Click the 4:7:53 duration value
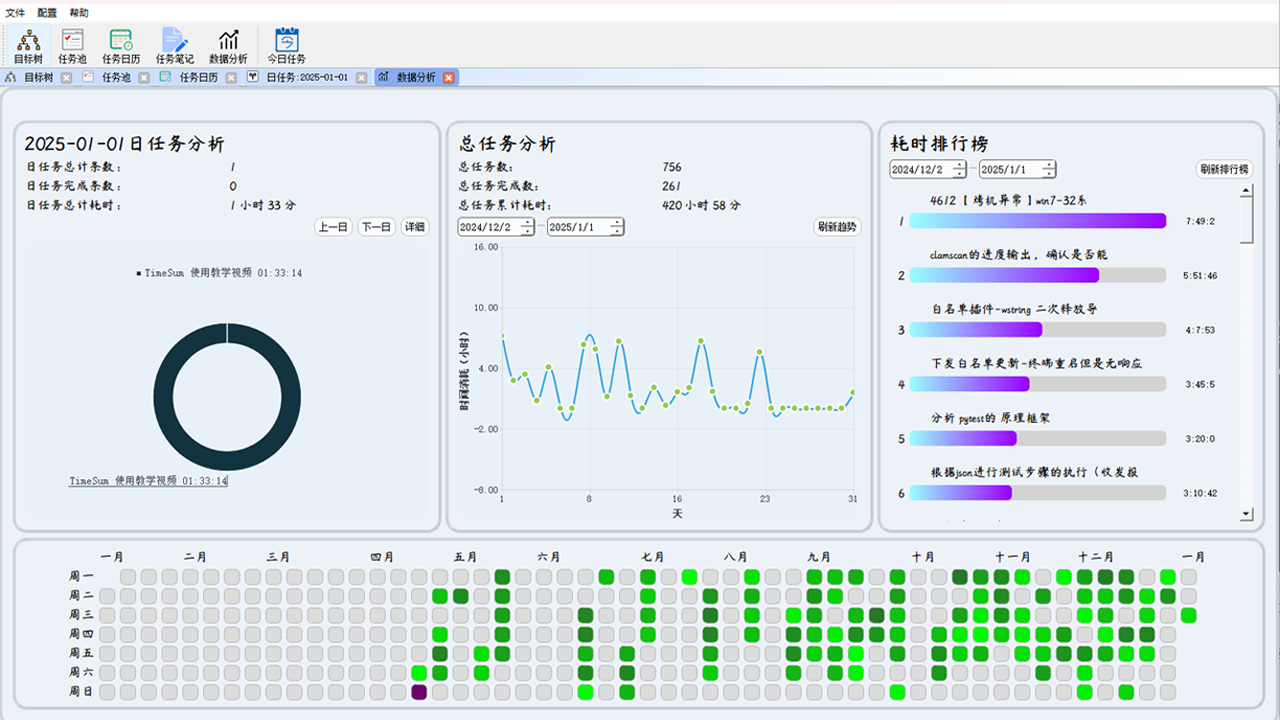 click(1198, 330)
